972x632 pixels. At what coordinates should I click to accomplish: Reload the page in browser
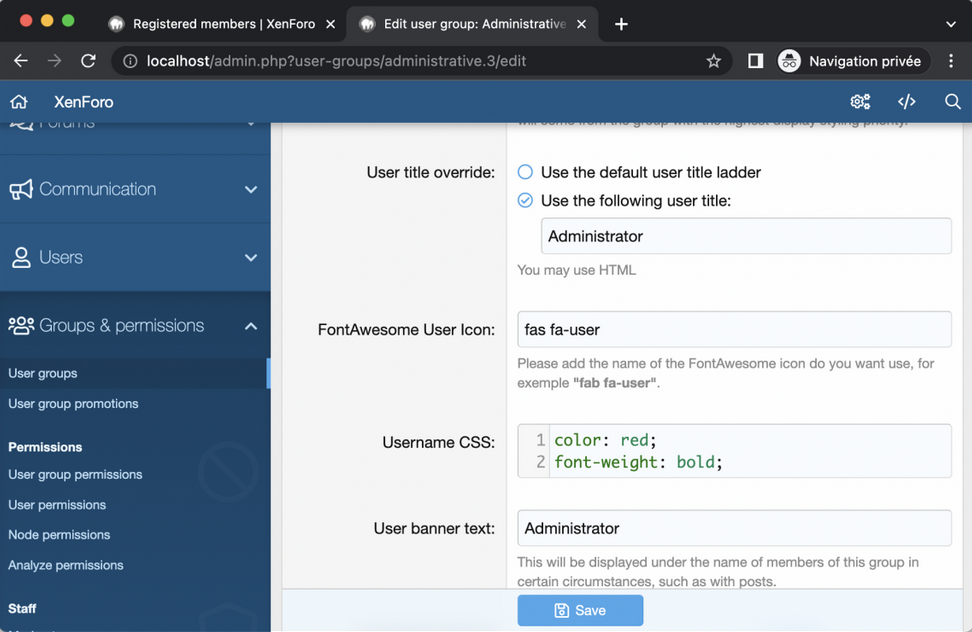point(88,61)
